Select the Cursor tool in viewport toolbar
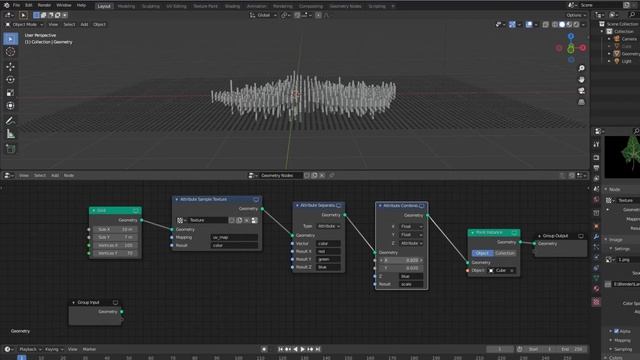 coord(11,52)
